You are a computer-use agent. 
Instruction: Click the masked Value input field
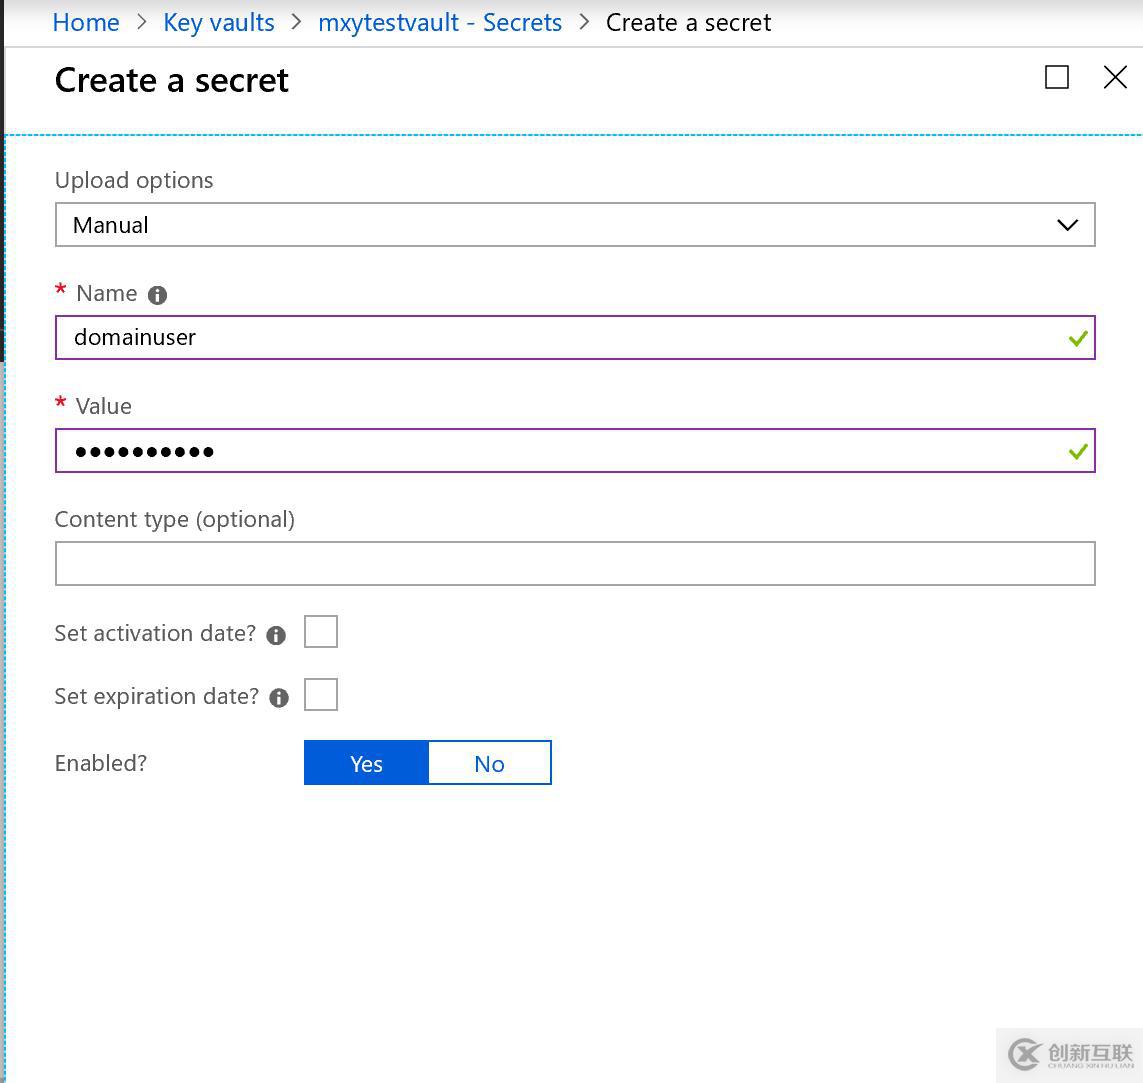click(560, 451)
